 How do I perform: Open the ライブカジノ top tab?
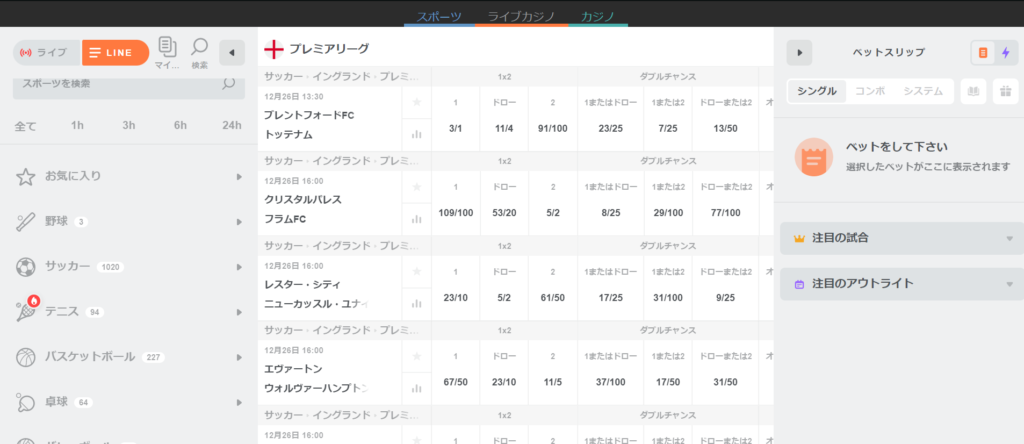521,16
